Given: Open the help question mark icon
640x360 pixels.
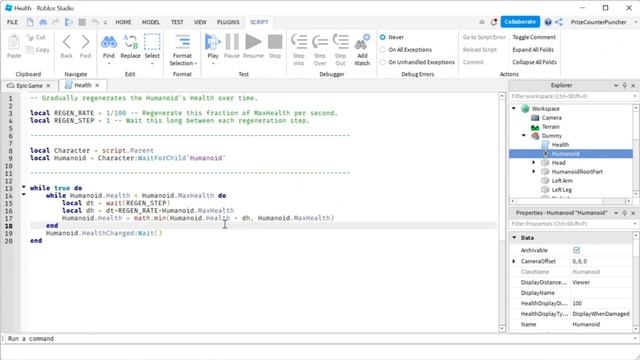Looking at the screenshot, I should pos(548,22).
